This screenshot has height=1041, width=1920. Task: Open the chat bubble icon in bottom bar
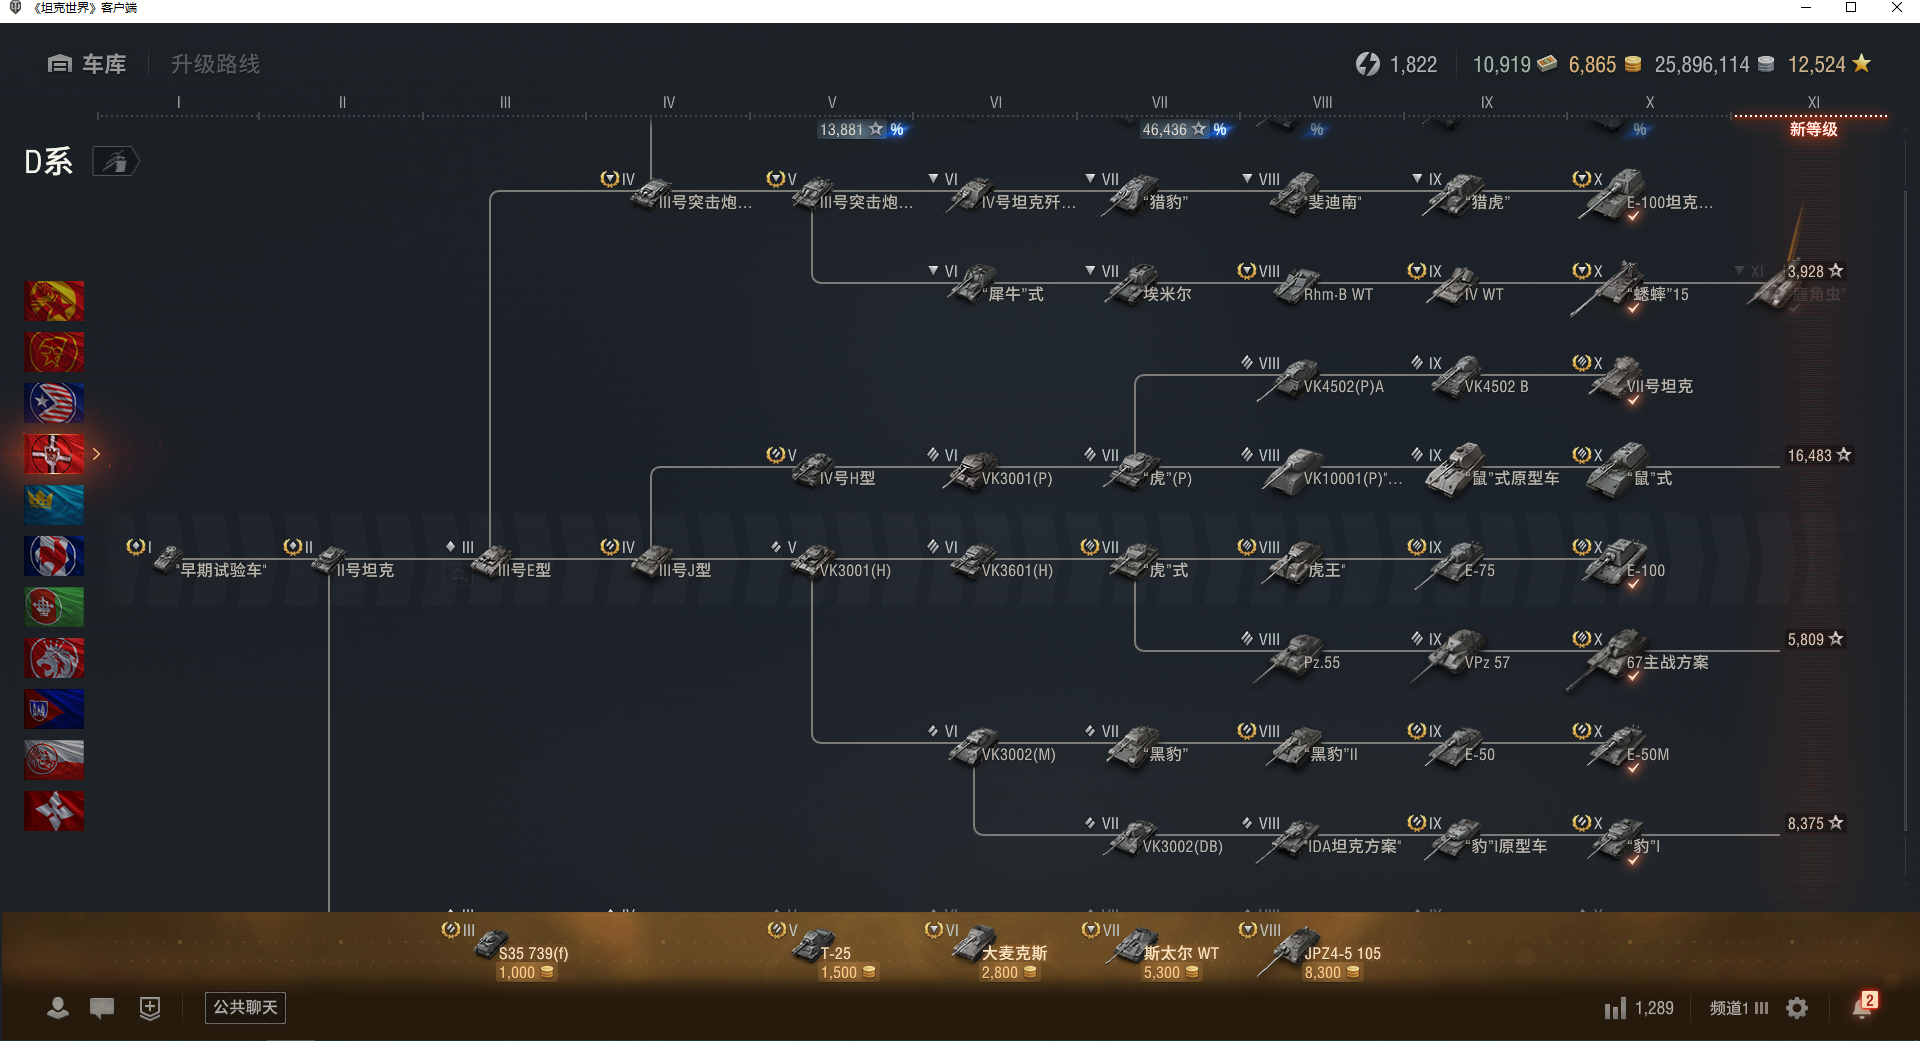(102, 1008)
